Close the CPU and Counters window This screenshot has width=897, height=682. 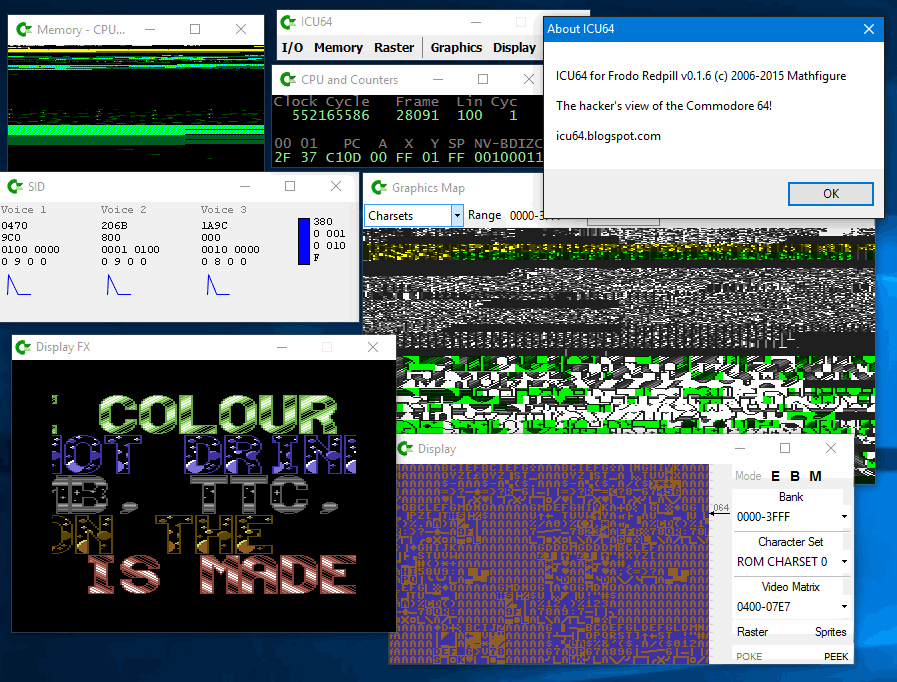pos(529,80)
